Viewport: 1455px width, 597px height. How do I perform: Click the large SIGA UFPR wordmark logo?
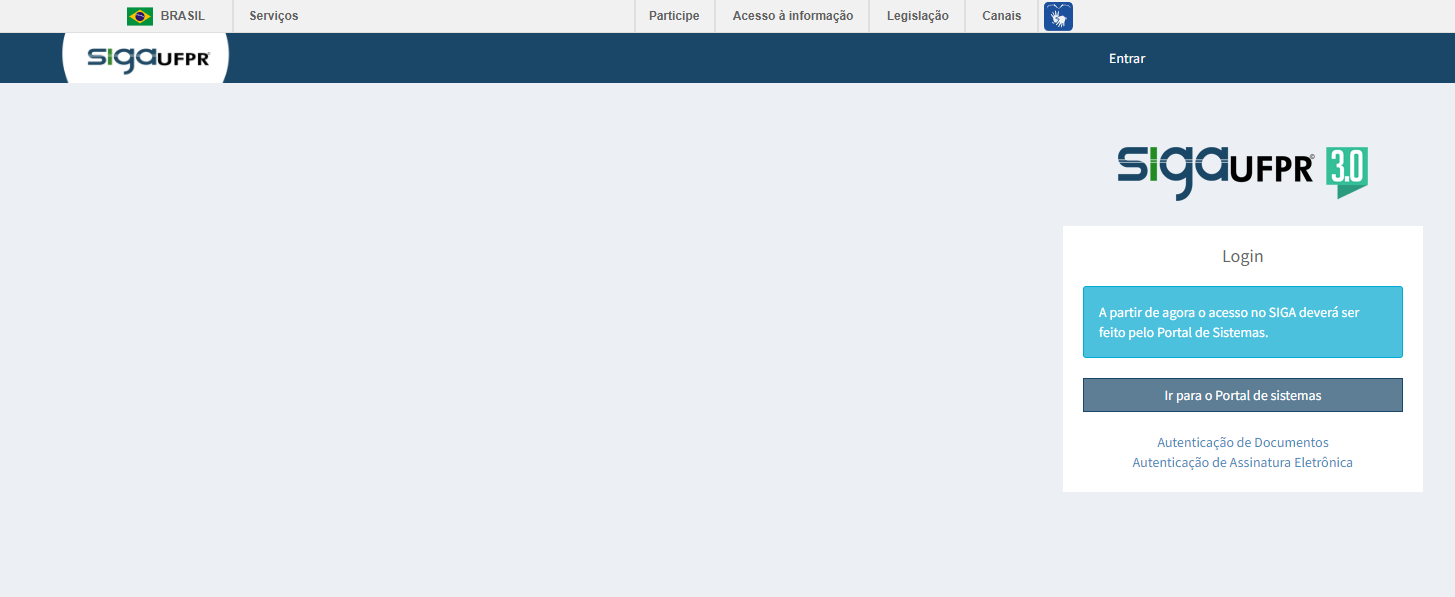[1215, 171]
